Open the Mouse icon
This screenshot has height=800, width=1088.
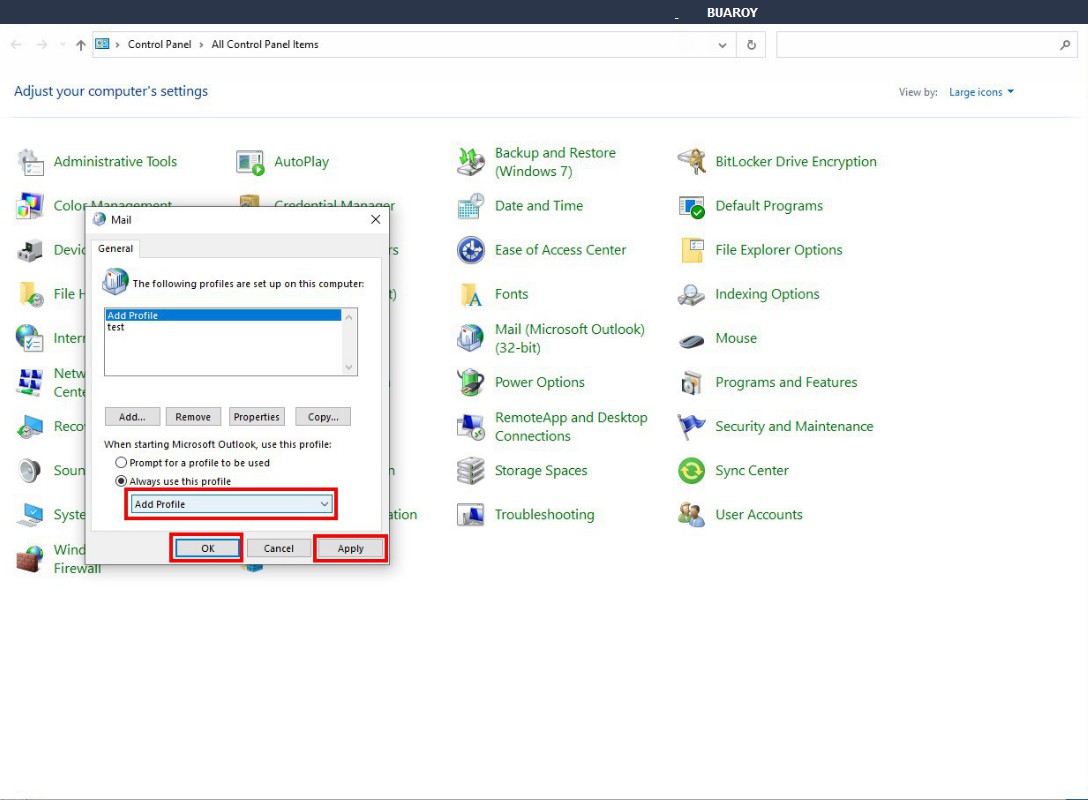[691, 340]
